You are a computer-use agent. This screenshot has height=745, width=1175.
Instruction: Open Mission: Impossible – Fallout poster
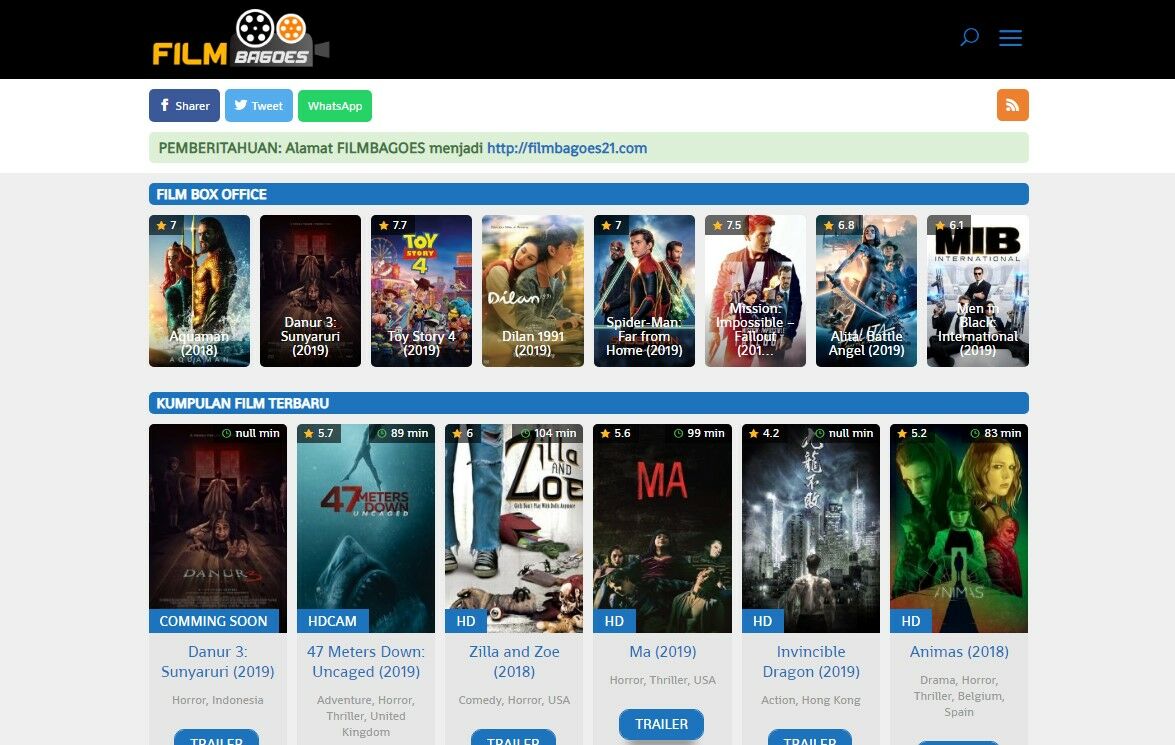click(755, 291)
